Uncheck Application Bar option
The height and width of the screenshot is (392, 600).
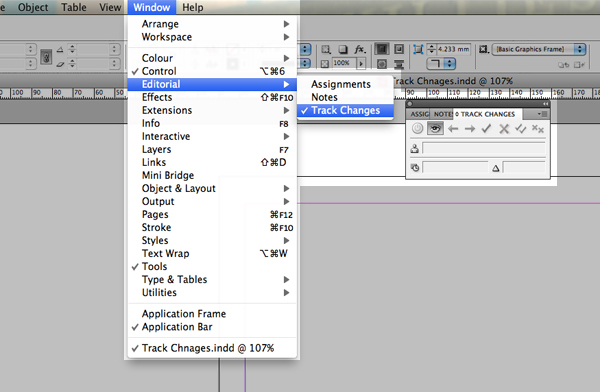[212, 327]
